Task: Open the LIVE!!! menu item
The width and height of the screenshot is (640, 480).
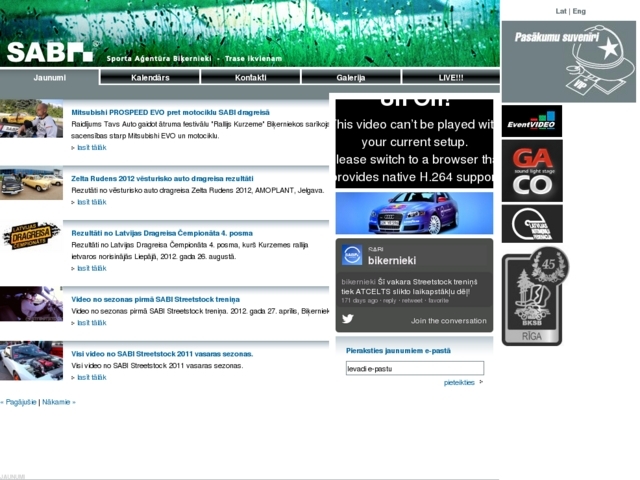Action: coord(451,78)
